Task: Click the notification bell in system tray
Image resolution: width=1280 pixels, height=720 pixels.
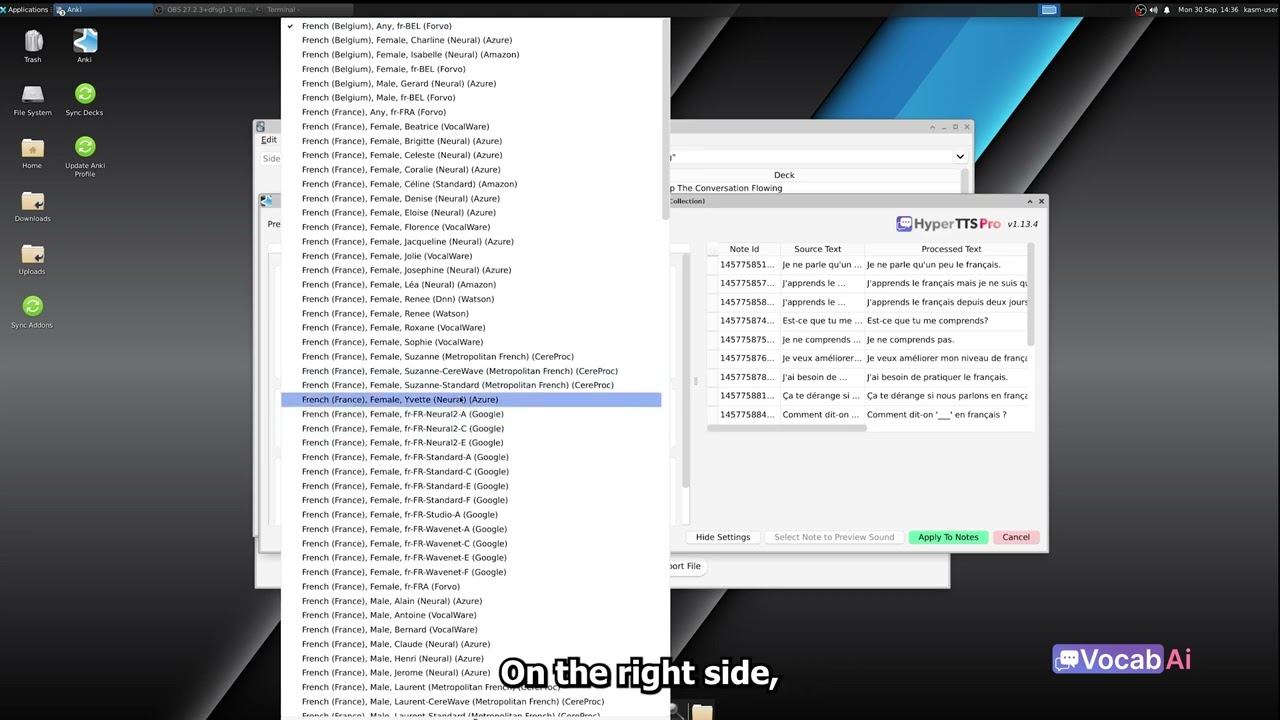Action: coord(1166,10)
